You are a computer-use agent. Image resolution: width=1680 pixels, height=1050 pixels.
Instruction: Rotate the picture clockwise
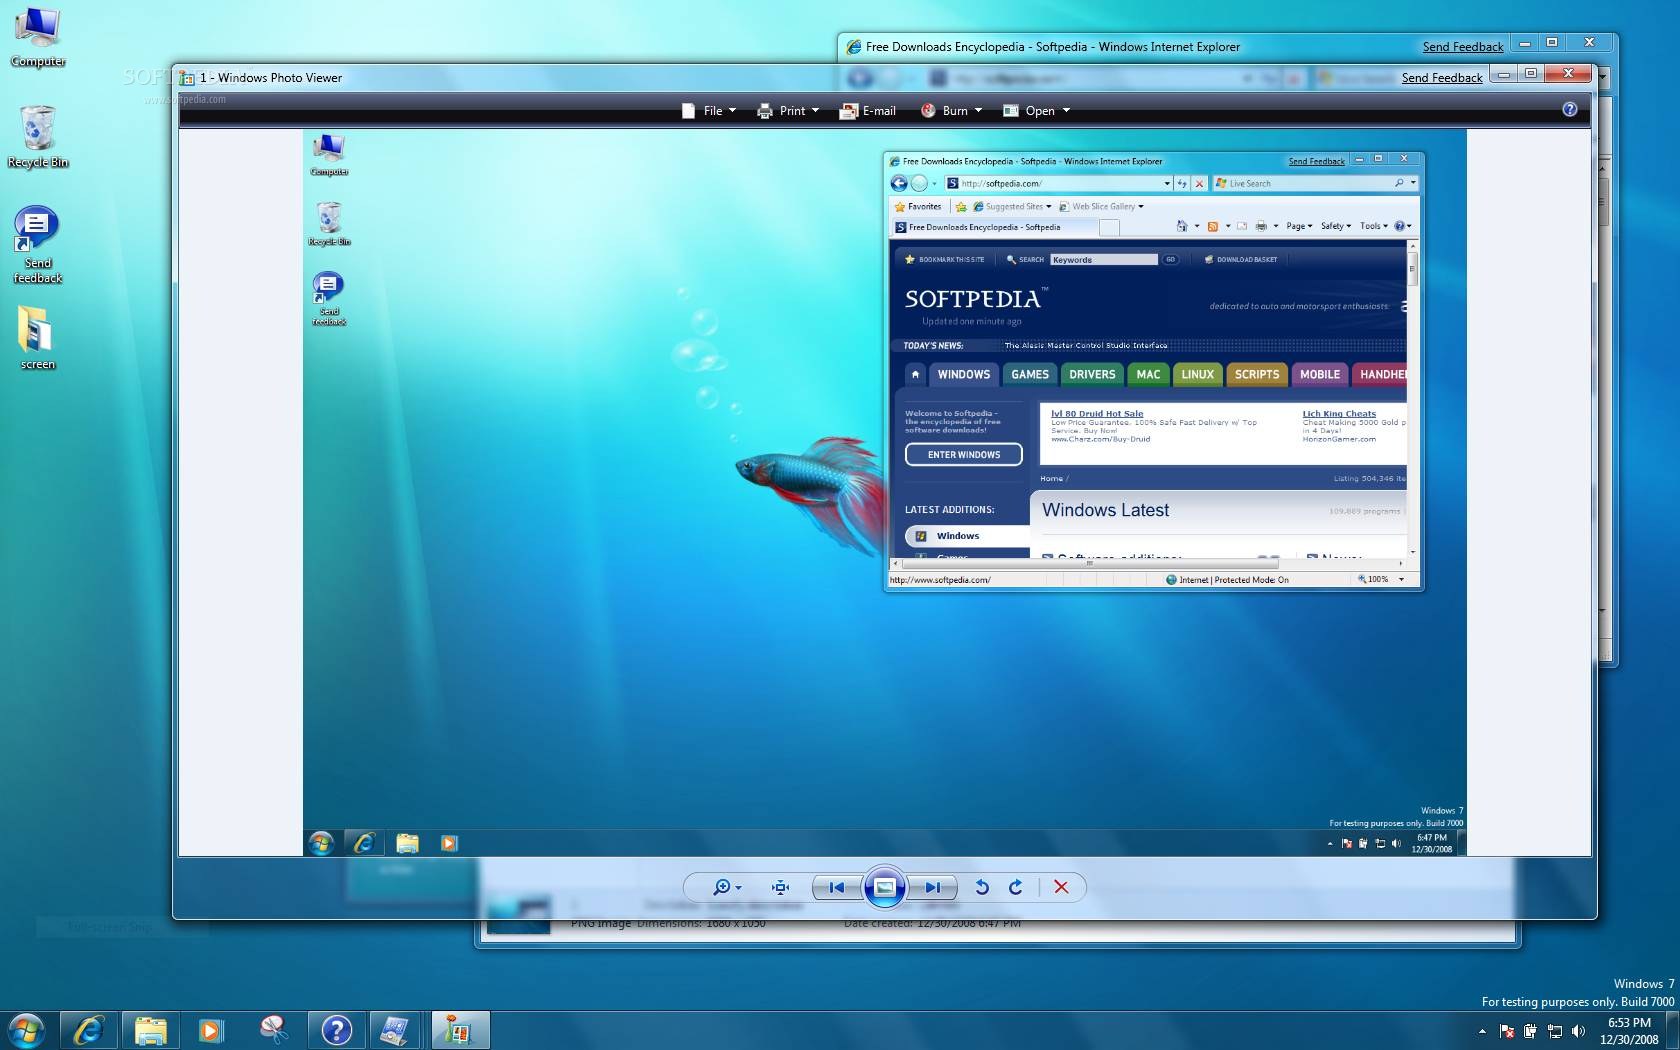[1016, 887]
